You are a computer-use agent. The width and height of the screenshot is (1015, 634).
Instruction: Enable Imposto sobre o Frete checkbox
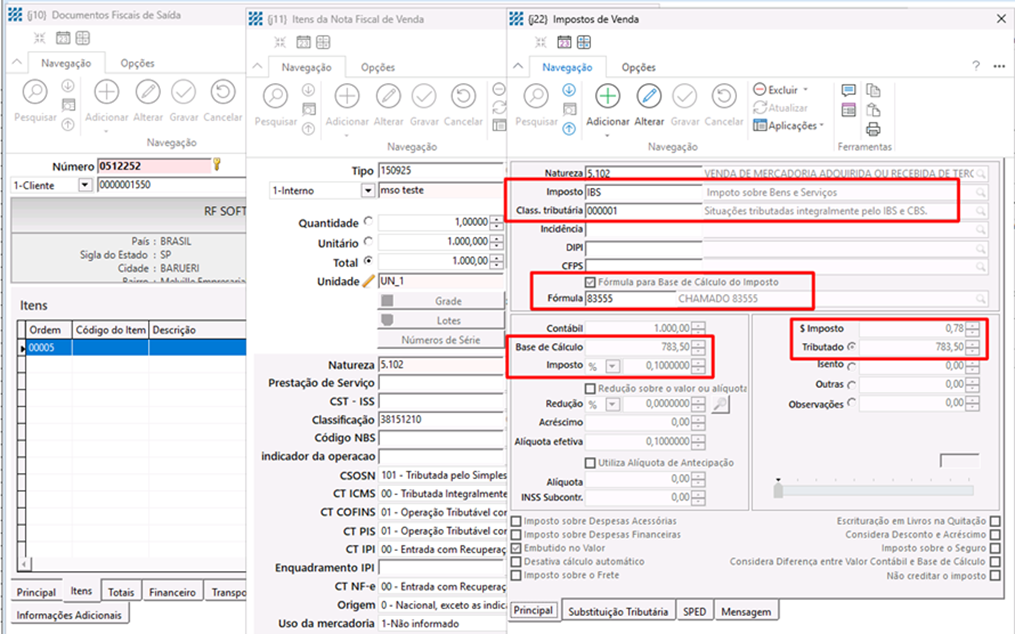[x=516, y=575]
